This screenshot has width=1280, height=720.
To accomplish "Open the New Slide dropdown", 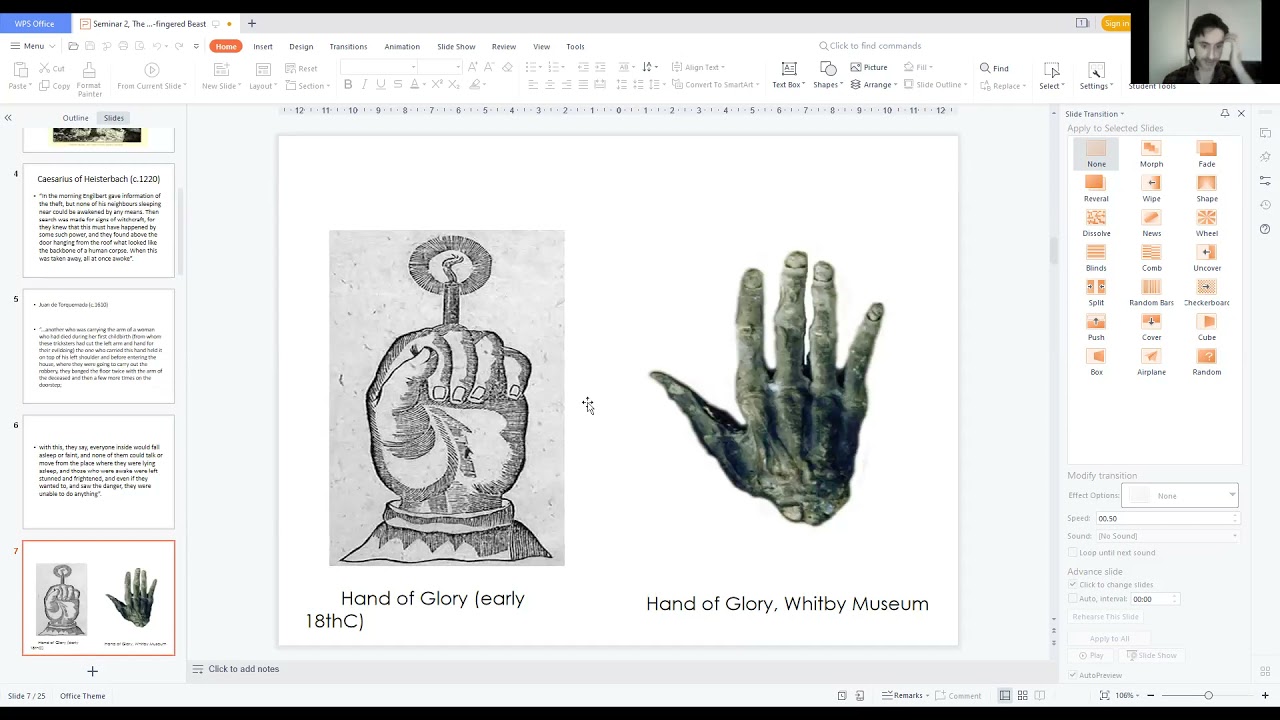I will [222, 86].
